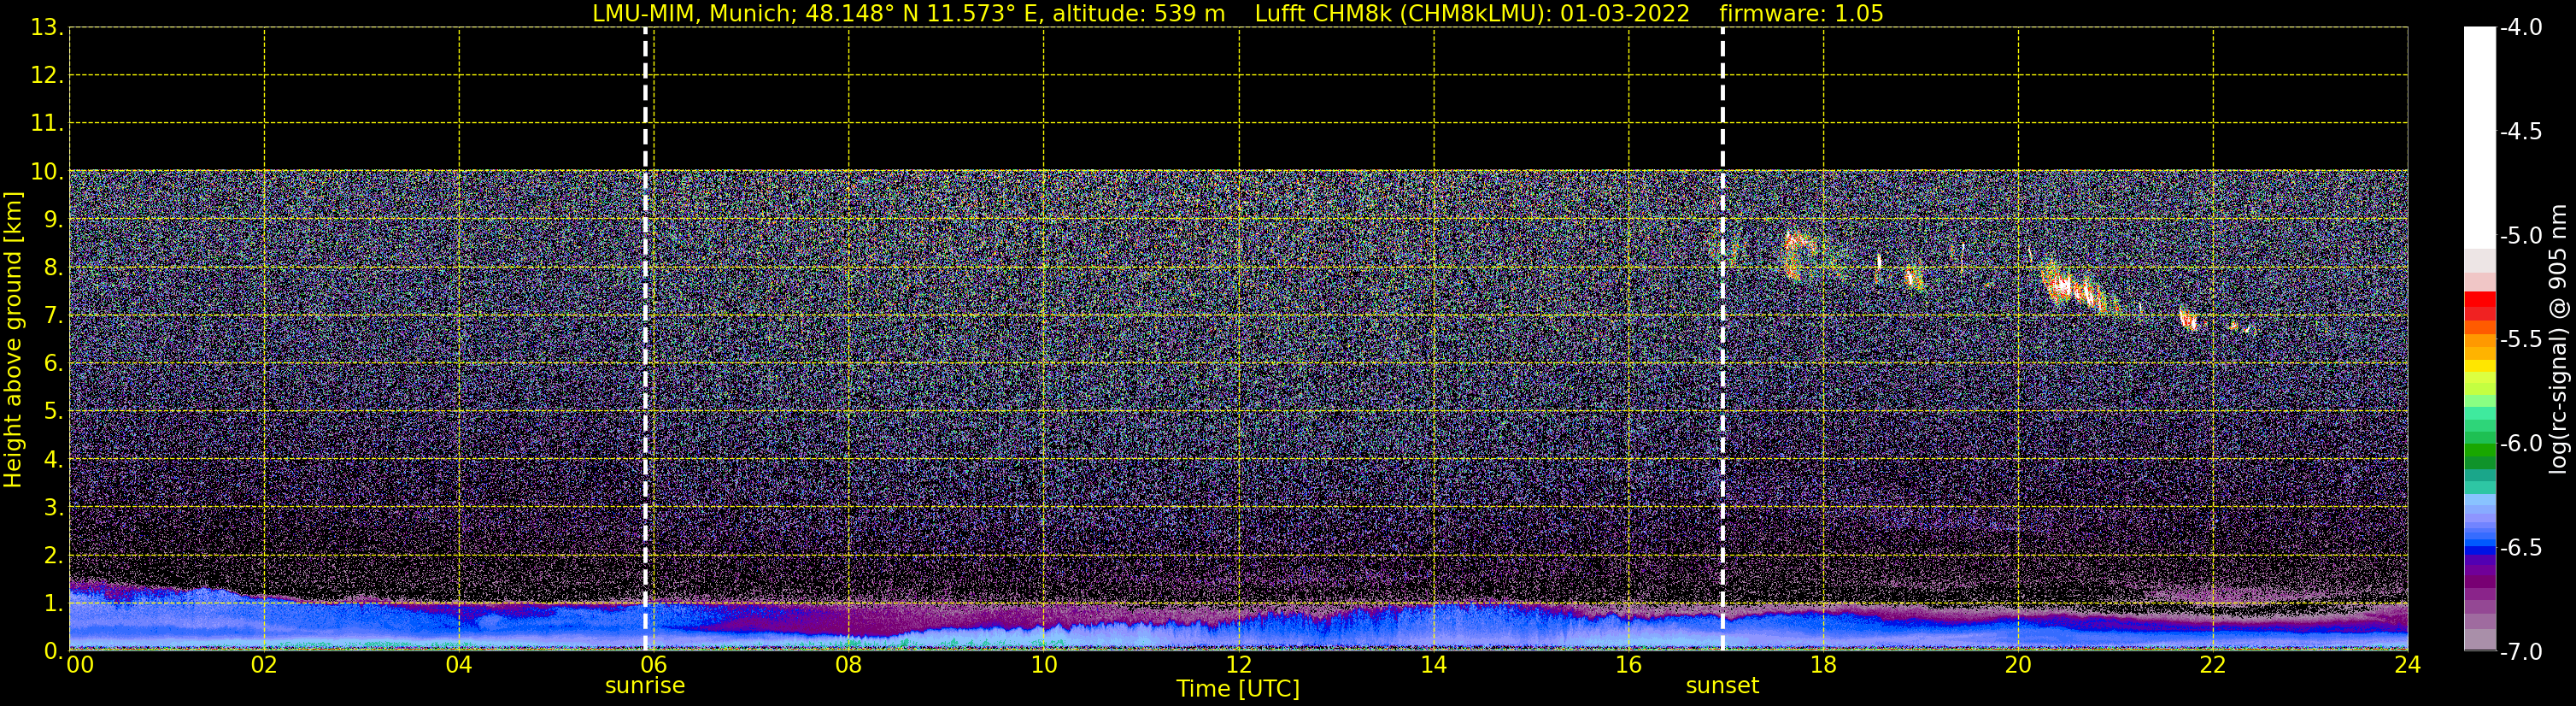Click the '-7.0' colorbar tick label
Image resolution: width=2576 pixels, height=706 pixels.
pos(2520,652)
